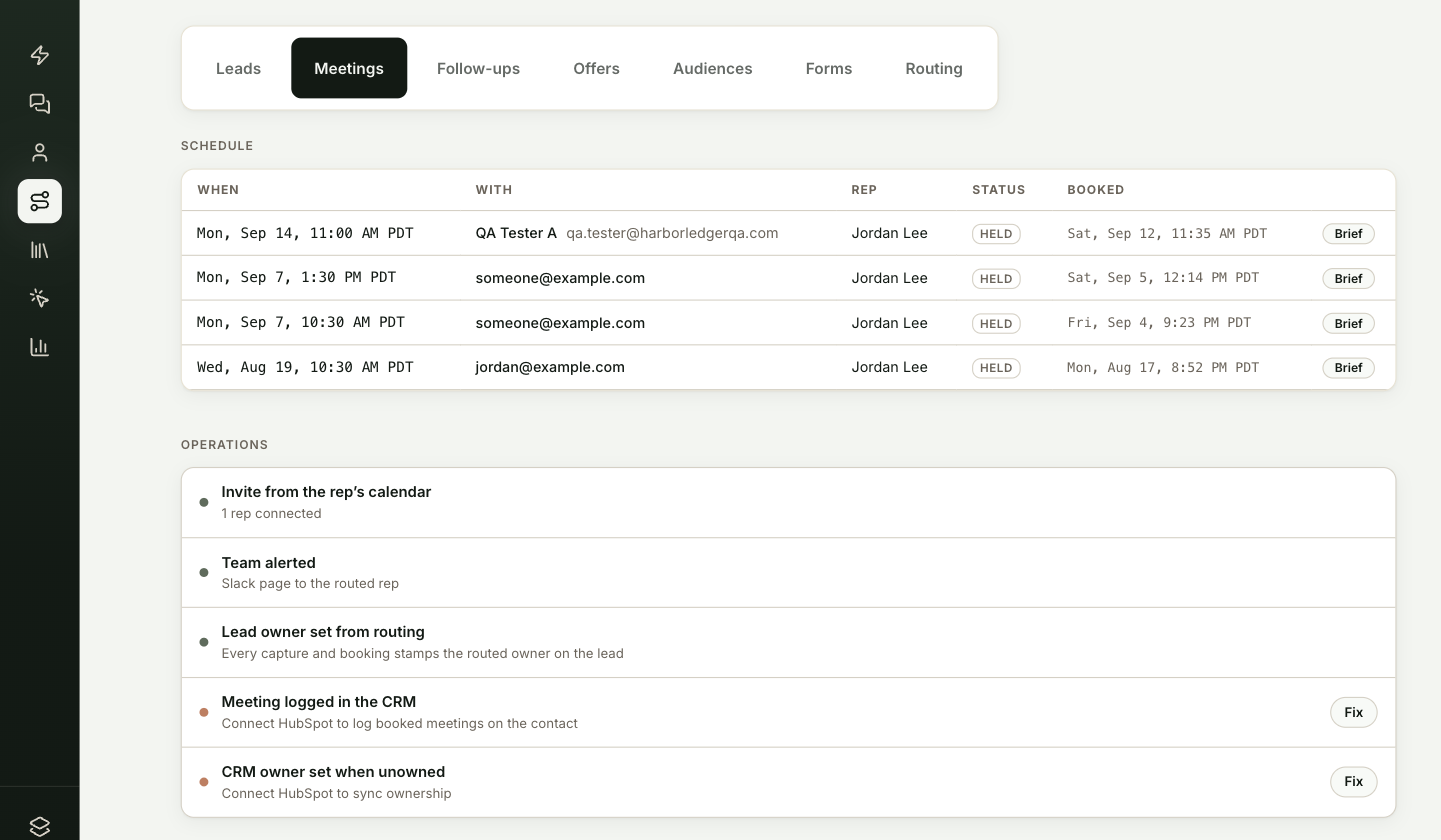1441x840 pixels.
Task: Click HELD status in Sep 7 1:30 PM row
Action: [996, 278]
